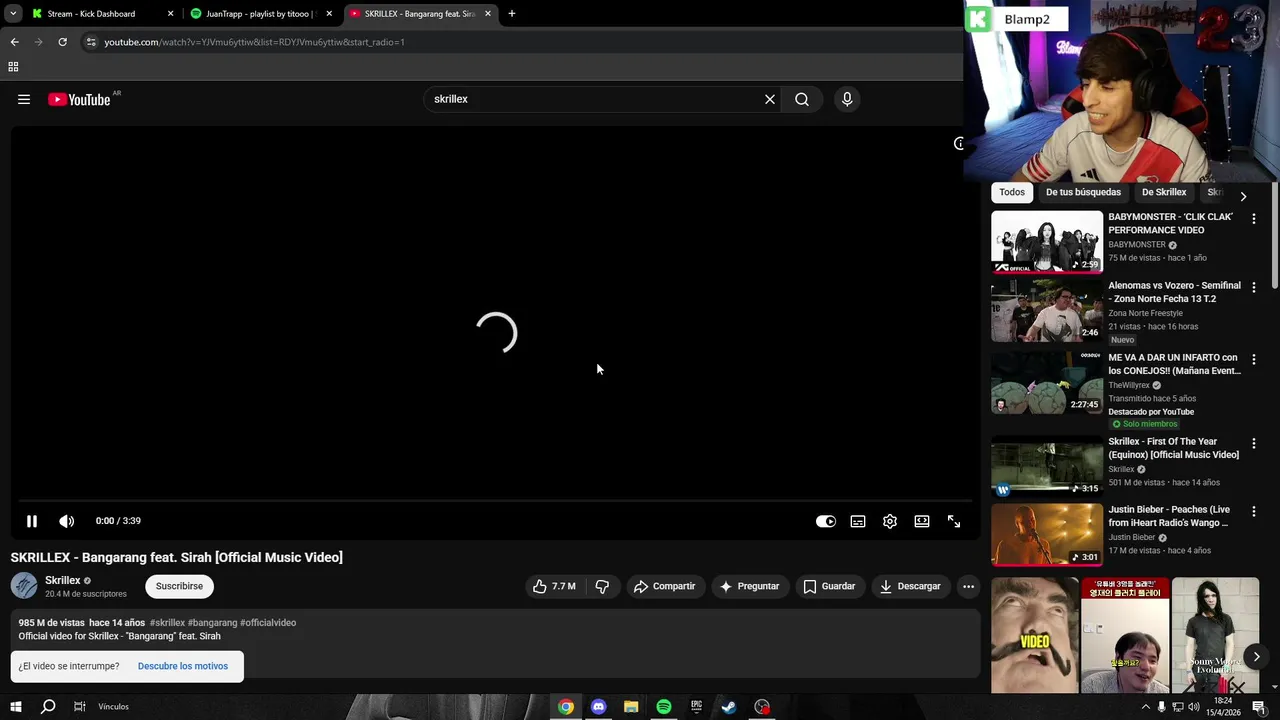Open Steam from the taskbar
This screenshot has height=720, width=1280.
729,707
